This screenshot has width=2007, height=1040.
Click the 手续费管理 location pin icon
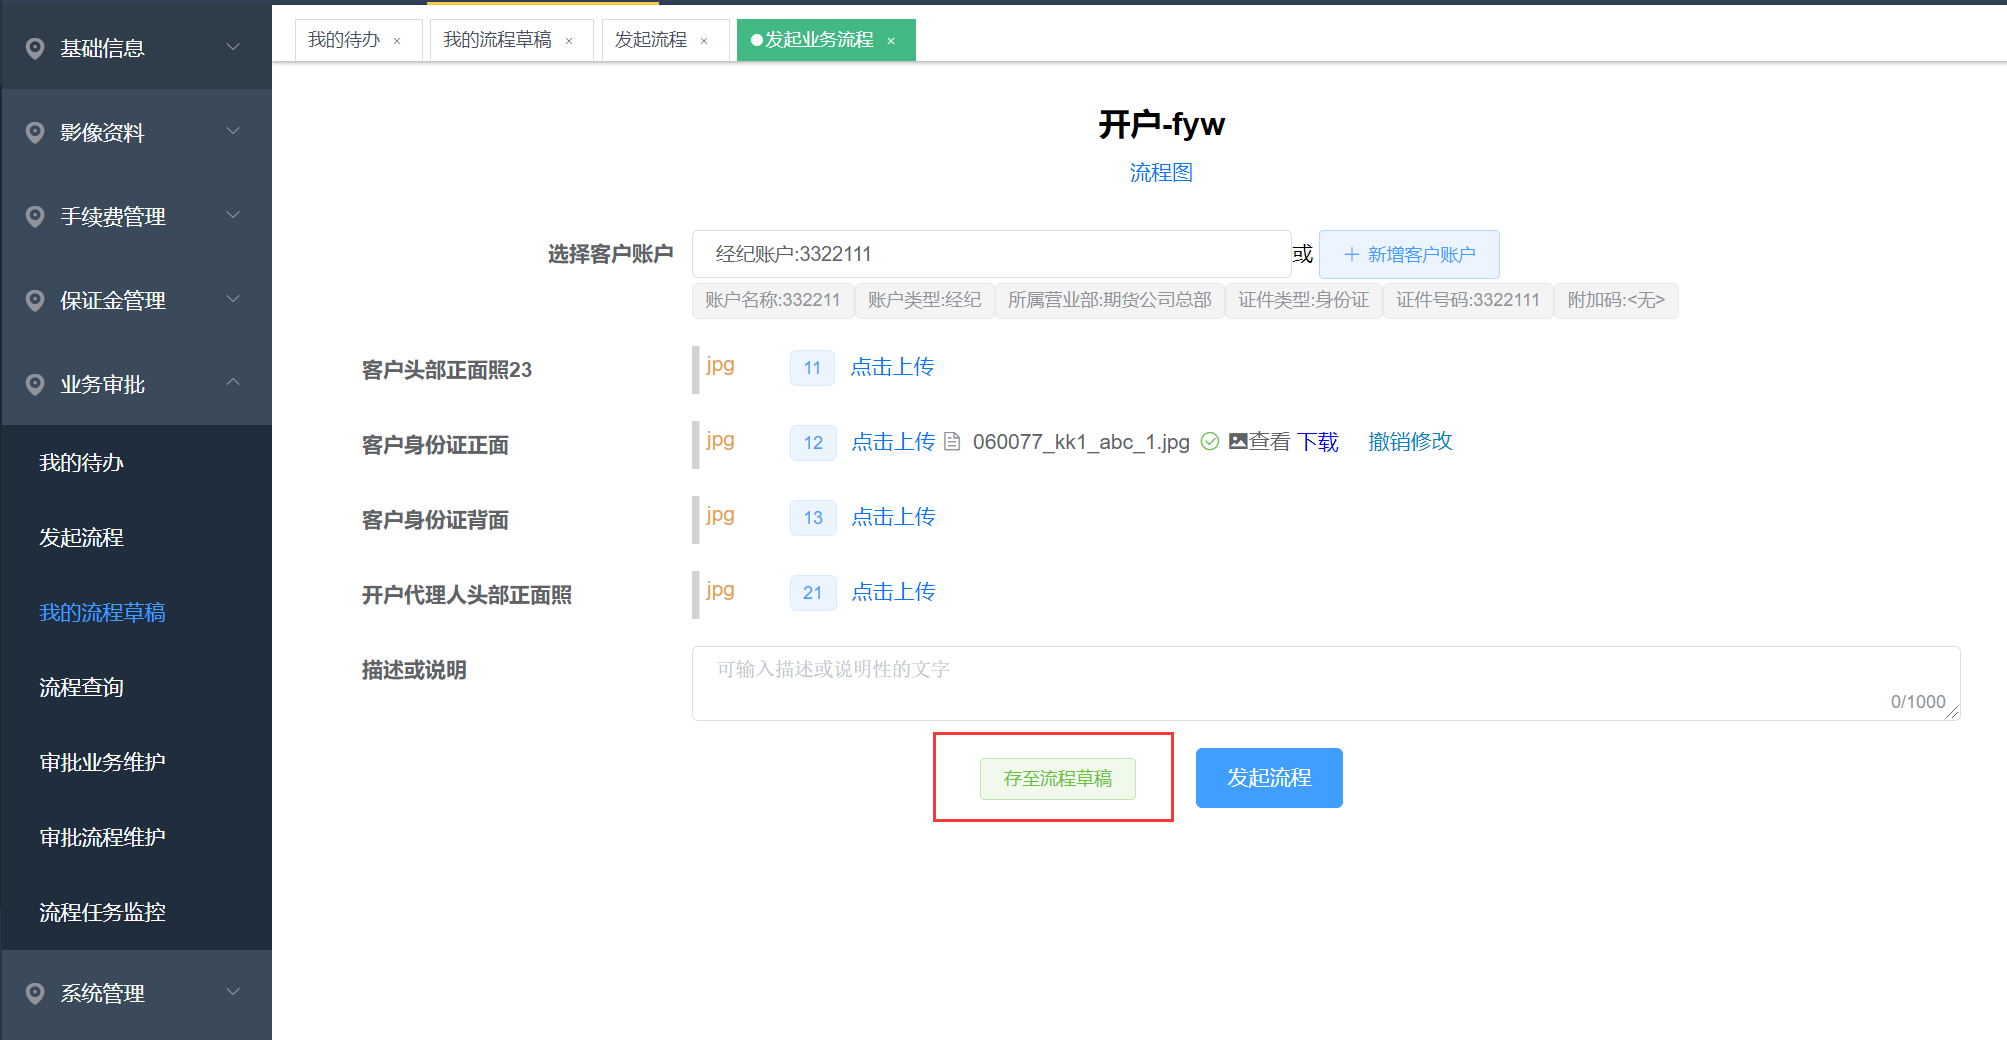pyautogui.click(x=35, y=216)
